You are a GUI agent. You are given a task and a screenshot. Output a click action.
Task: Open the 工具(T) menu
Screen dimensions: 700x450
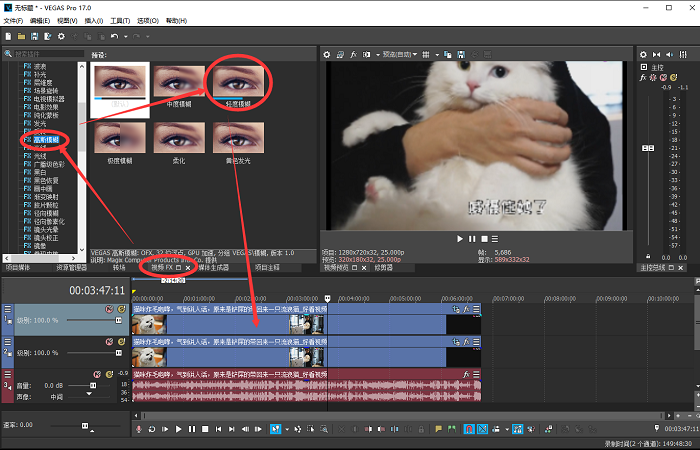(x=119, y=20)
